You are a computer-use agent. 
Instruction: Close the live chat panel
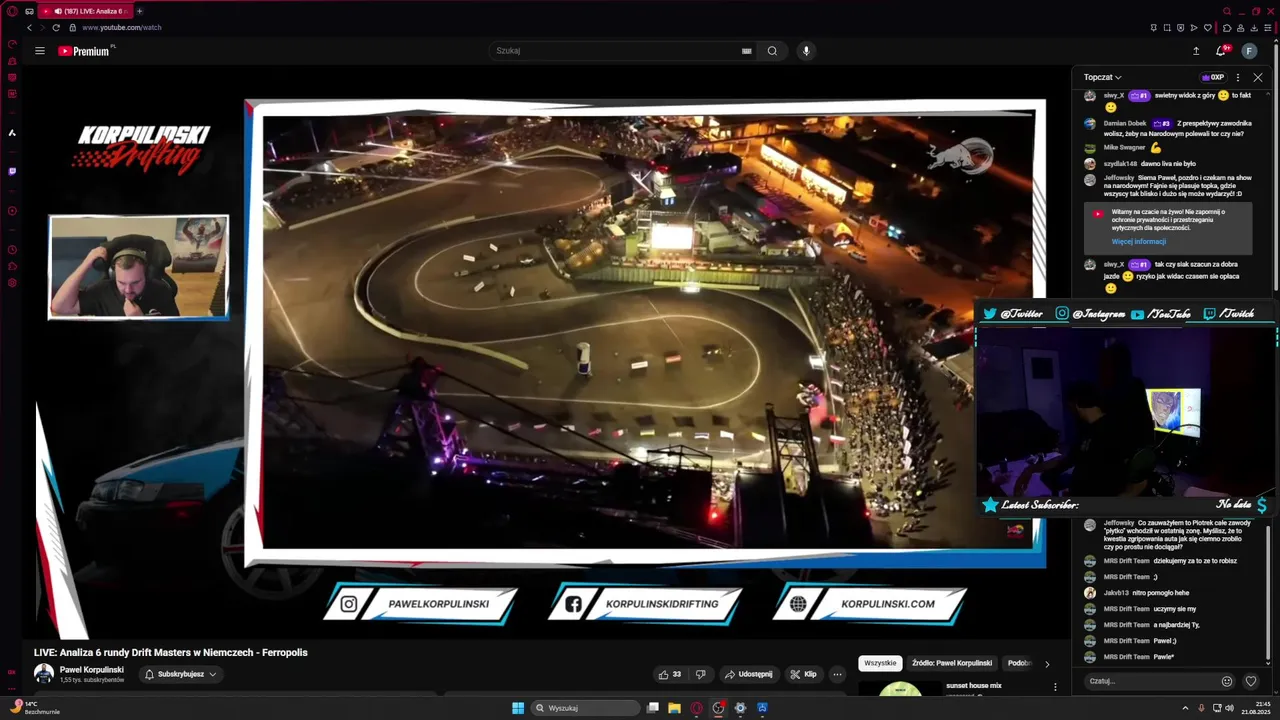pyautogui.click(x=1258, y=77)
